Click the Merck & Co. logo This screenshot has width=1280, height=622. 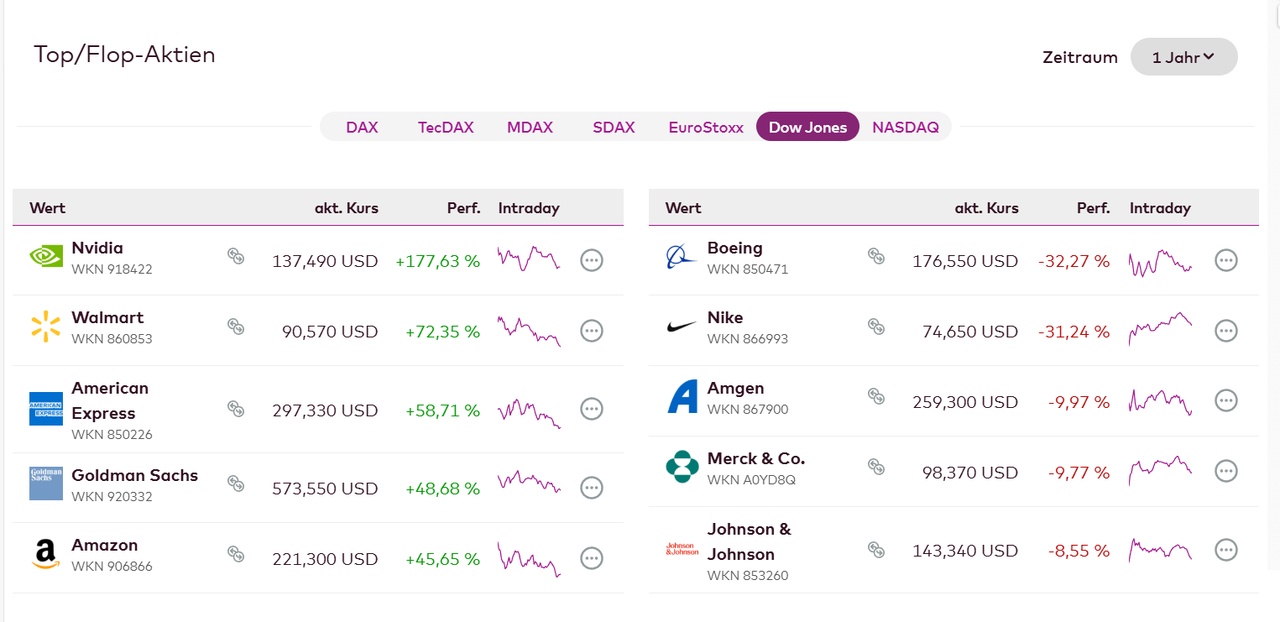(x=682, y=467)
